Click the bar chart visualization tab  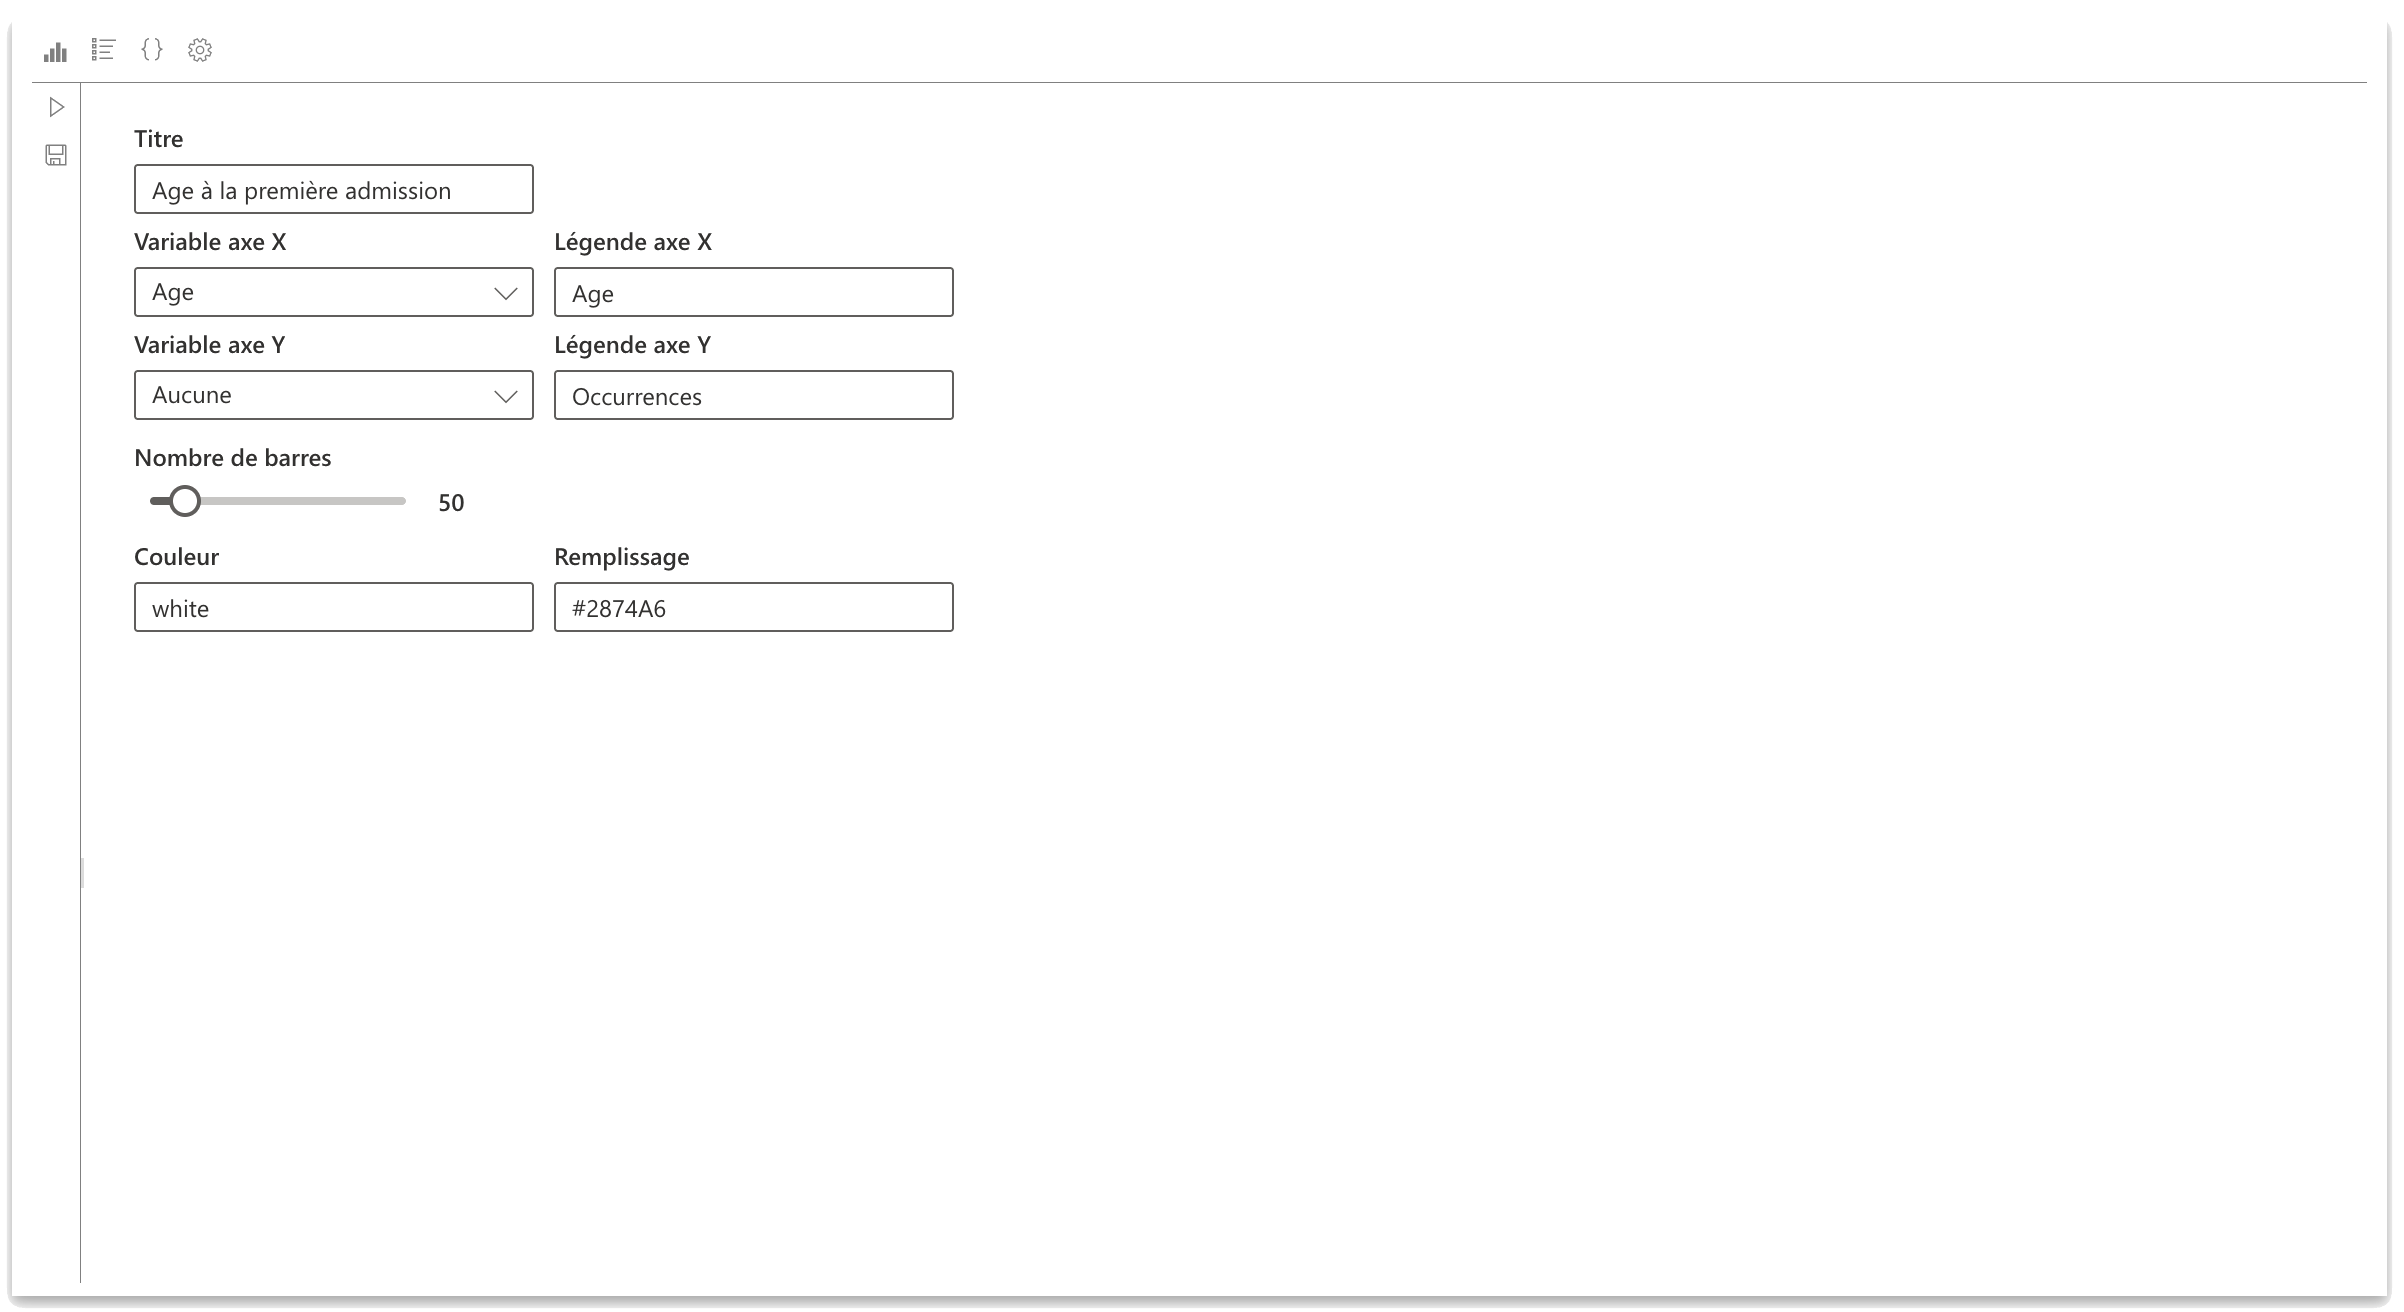pos(55,50)
